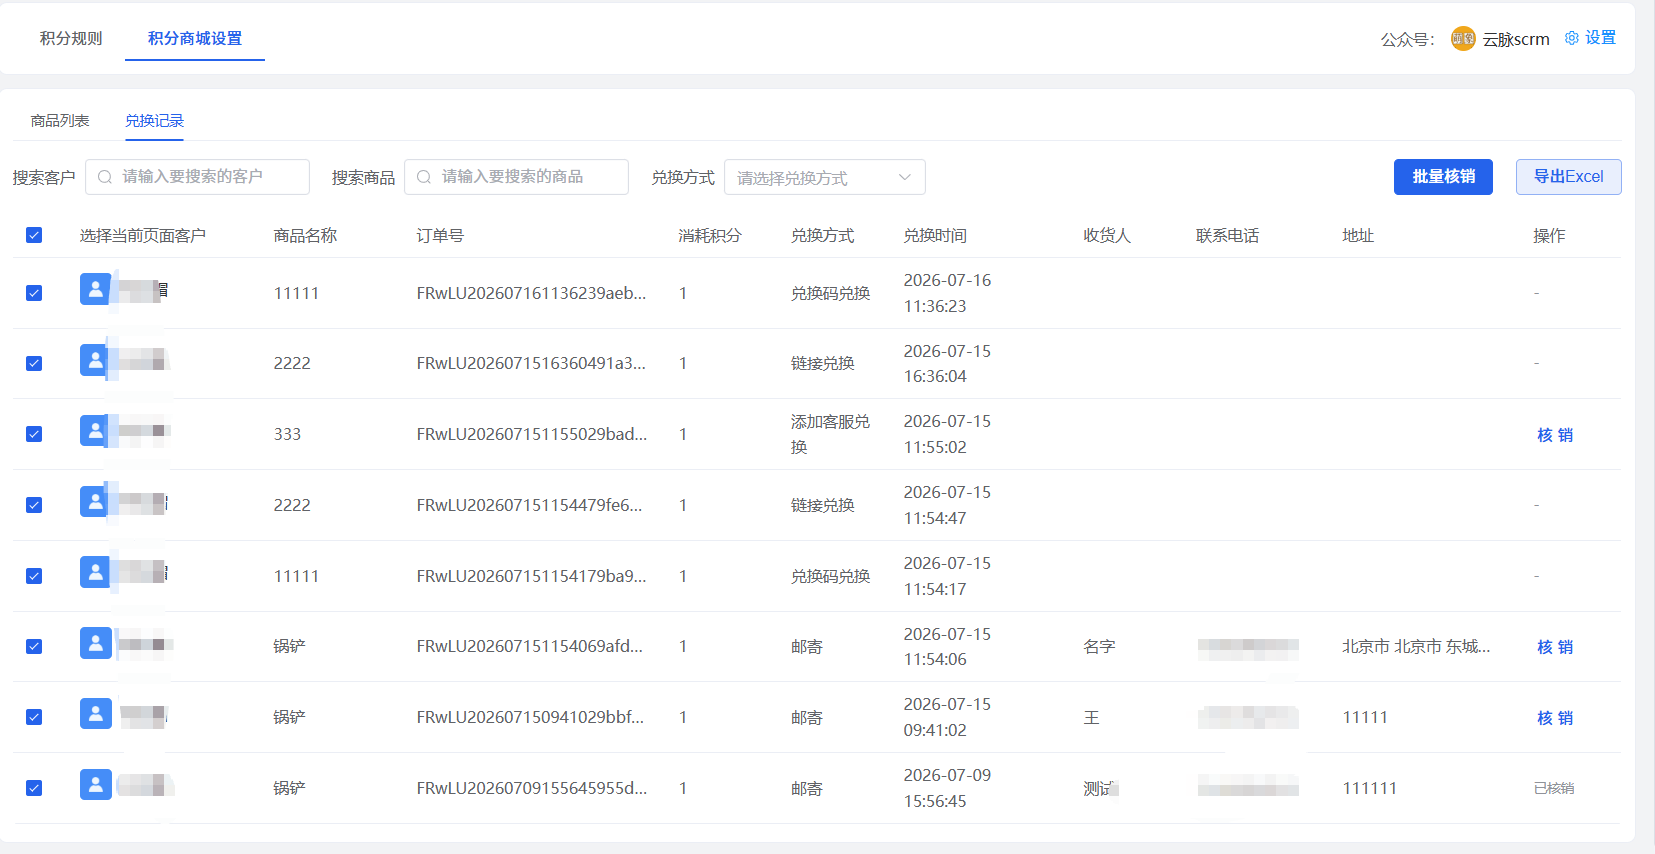Open settings via the gear icon
1655x854 pixels.
coord(1572,38)
